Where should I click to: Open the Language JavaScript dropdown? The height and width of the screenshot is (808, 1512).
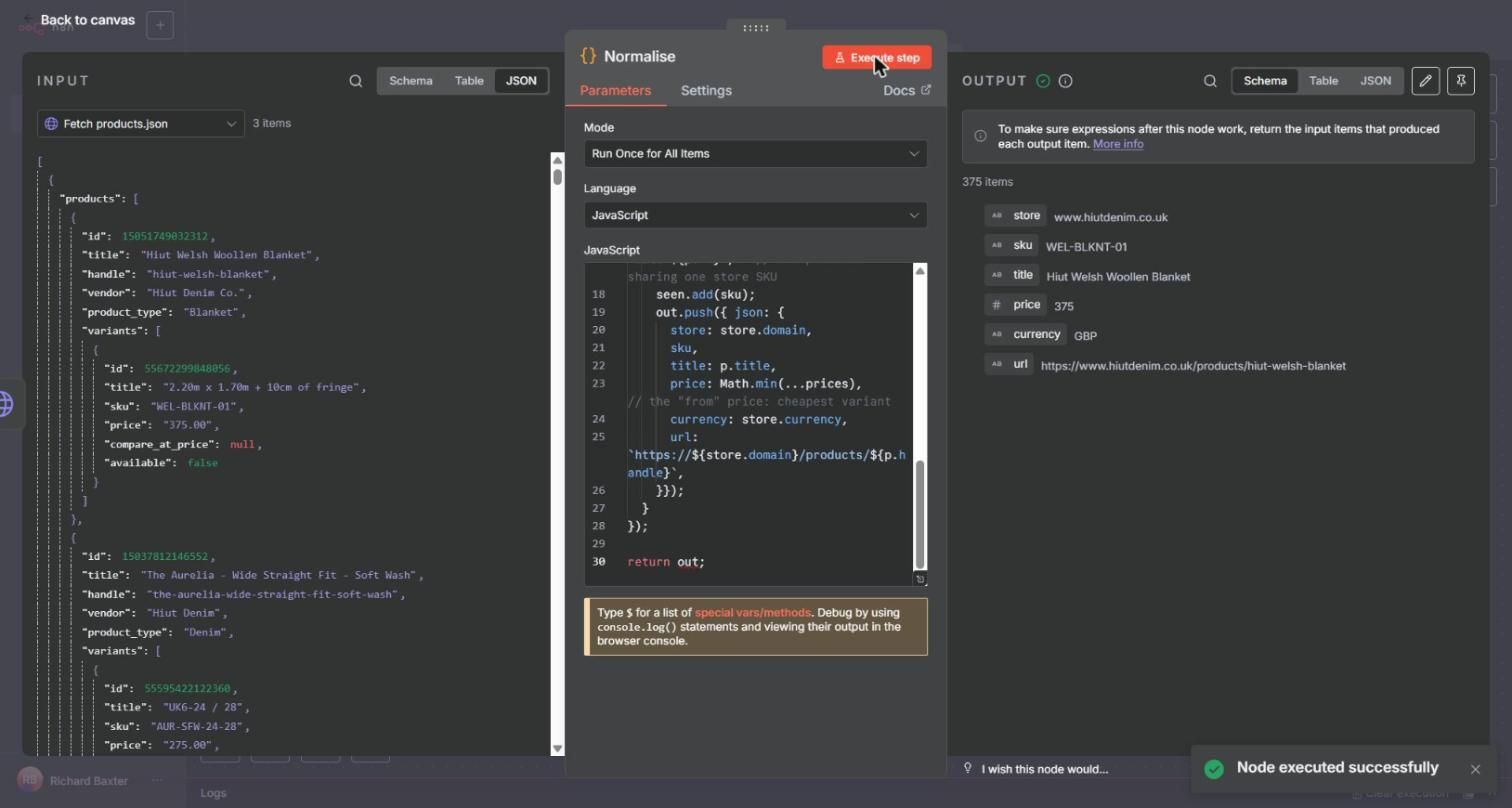click(x=756, y=215)
